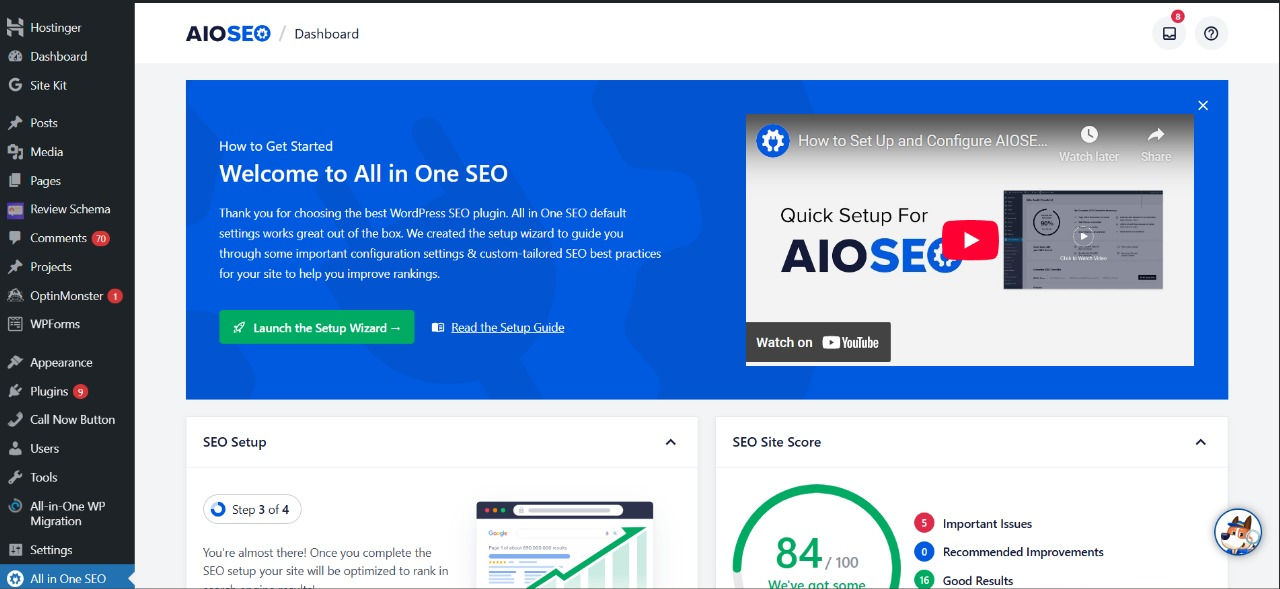Screen dimensions: 1280x589
Task: Open Comments with 70 pending
Action: pos(67,238)
